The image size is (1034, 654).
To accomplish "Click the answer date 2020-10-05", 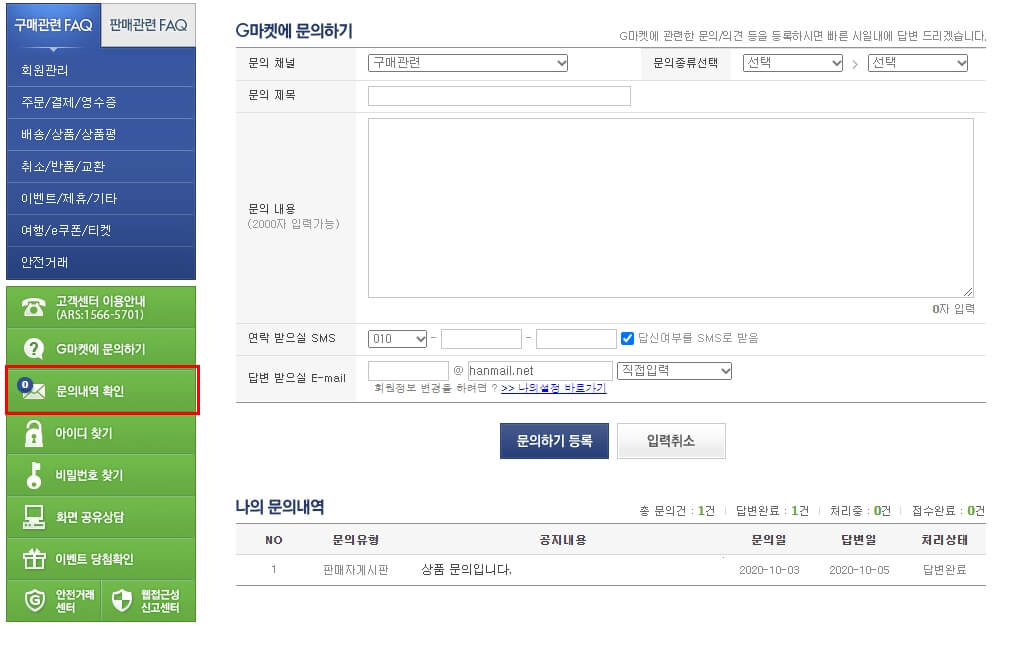I will (859, 570).
